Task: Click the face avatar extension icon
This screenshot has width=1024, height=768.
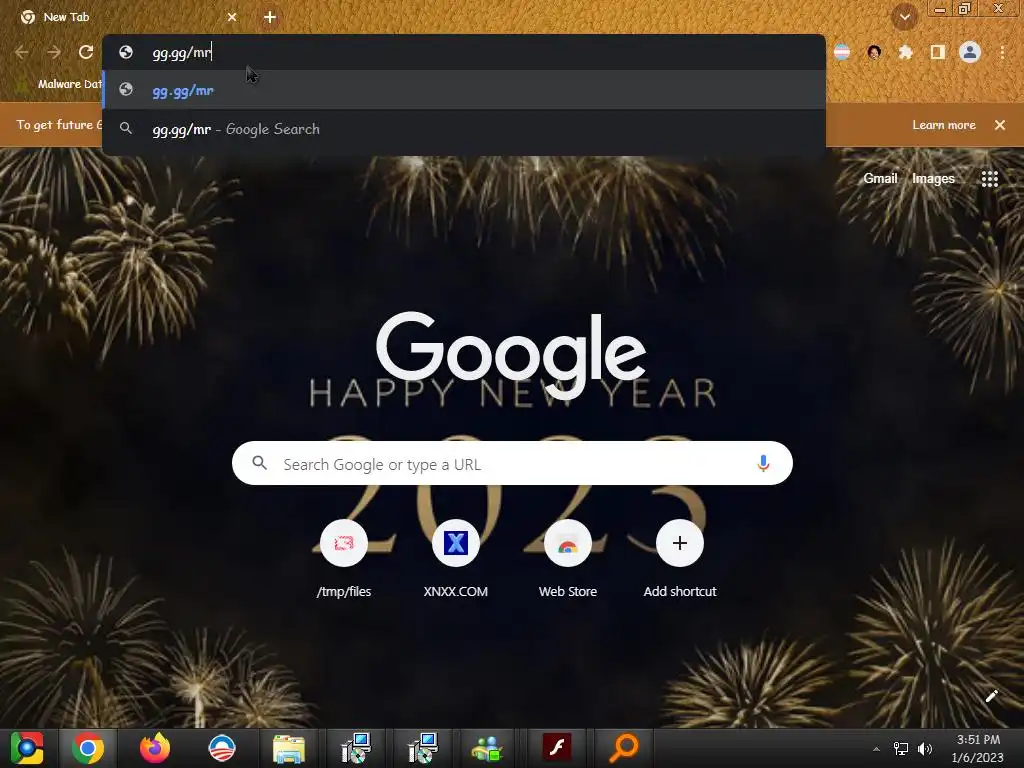Action: (x=874, y=52)
